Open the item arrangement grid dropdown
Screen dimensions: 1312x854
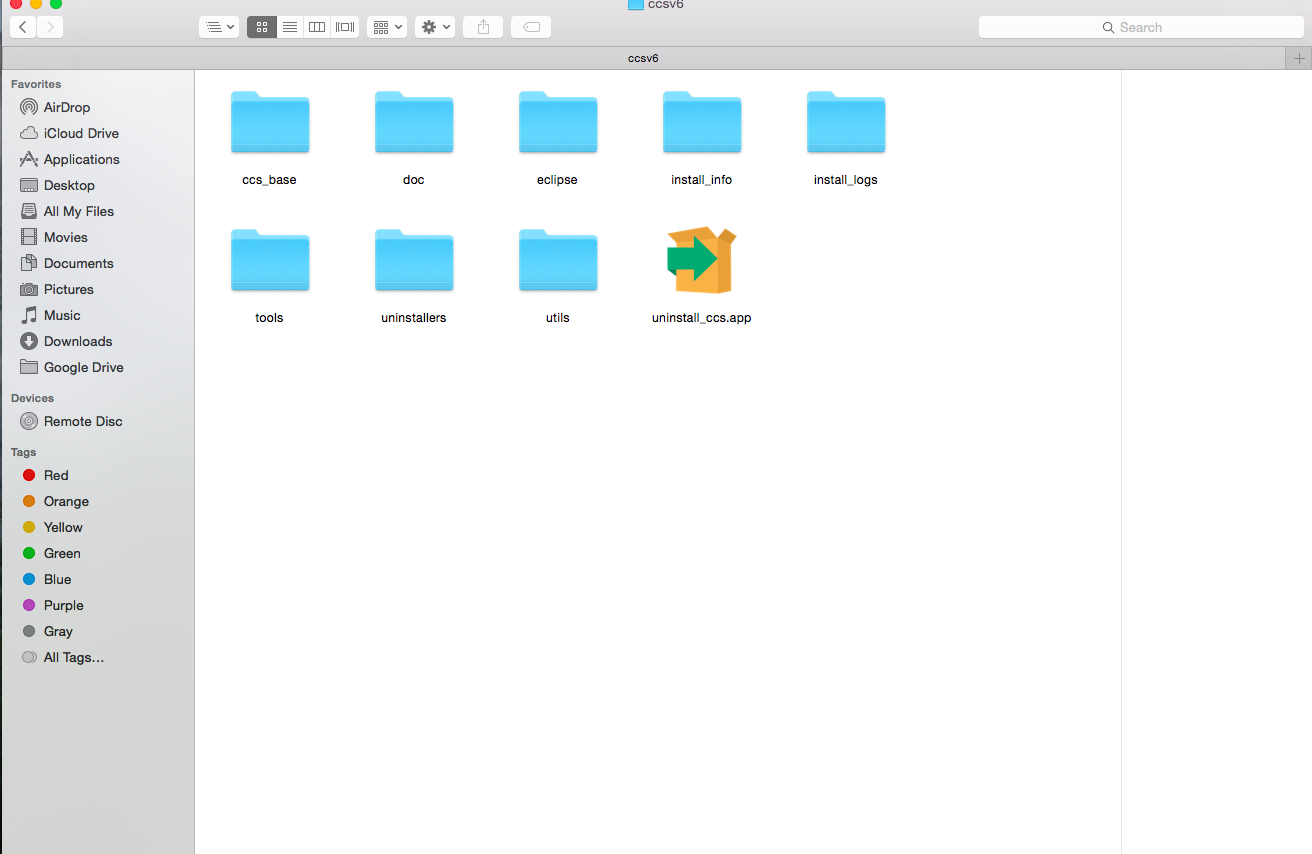coord(386,27)
